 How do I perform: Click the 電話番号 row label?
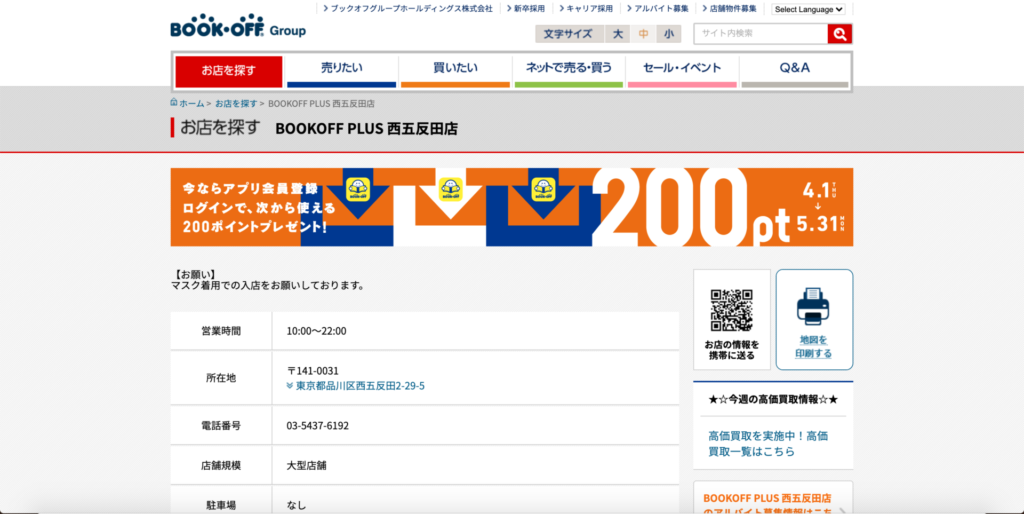[x=221, y=426]
